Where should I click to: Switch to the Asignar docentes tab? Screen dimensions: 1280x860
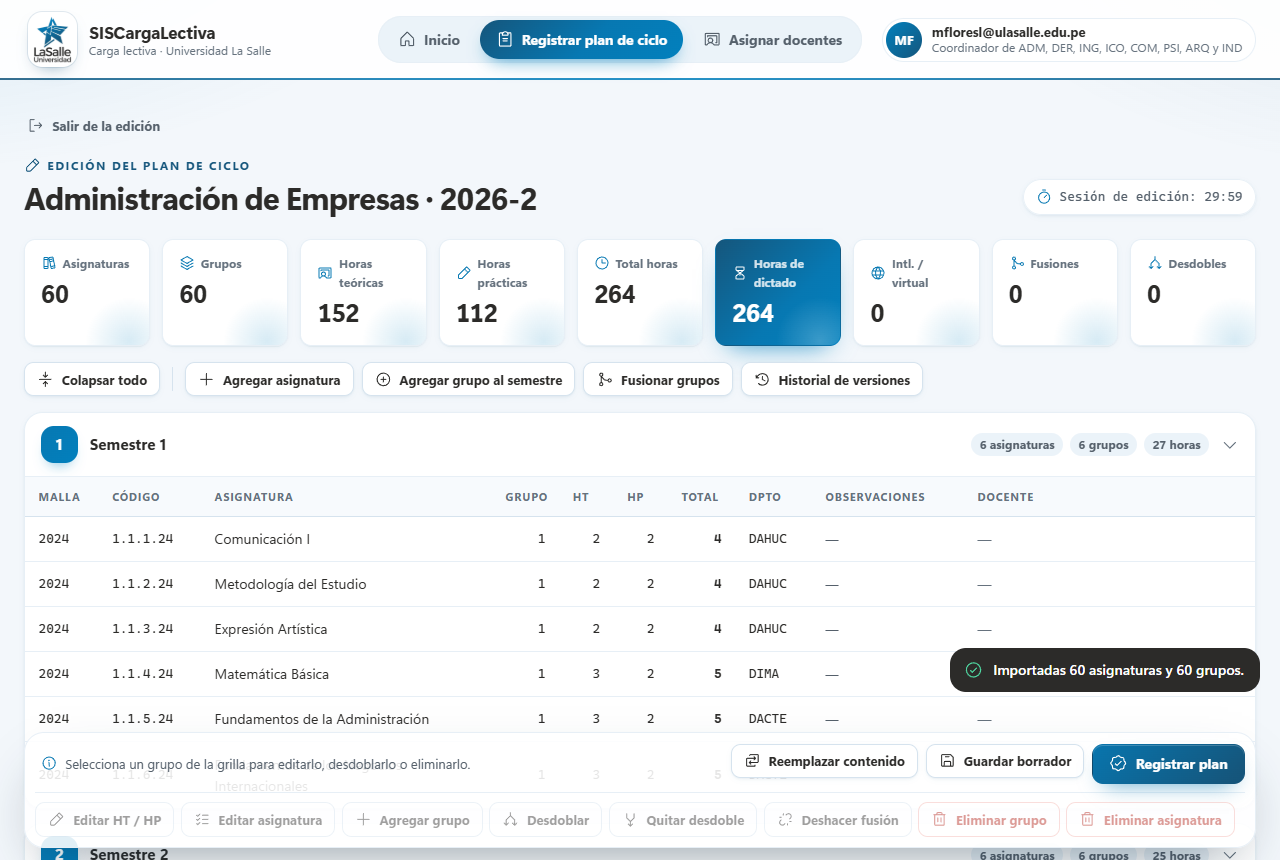coord(773,40)
